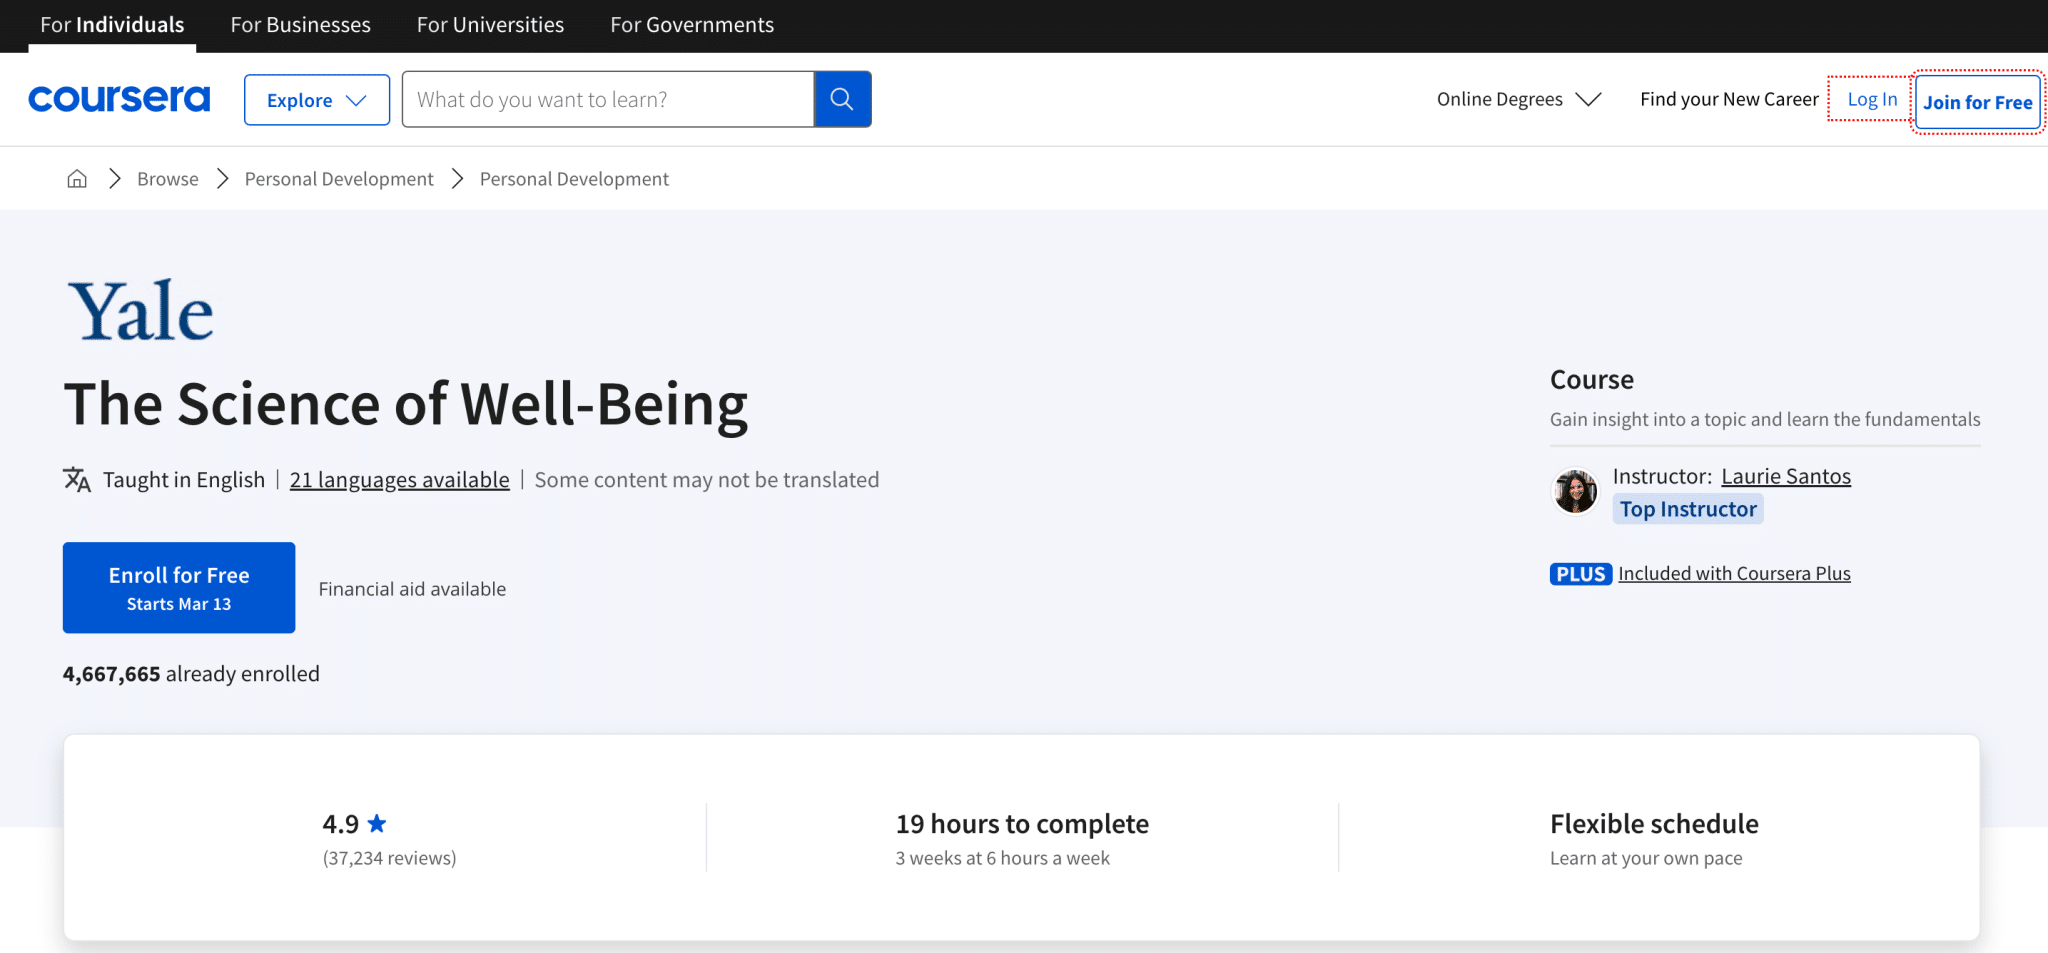Click the search magnifying glass icon
This screenshot has height=953, width=2048.
point(841,99)
